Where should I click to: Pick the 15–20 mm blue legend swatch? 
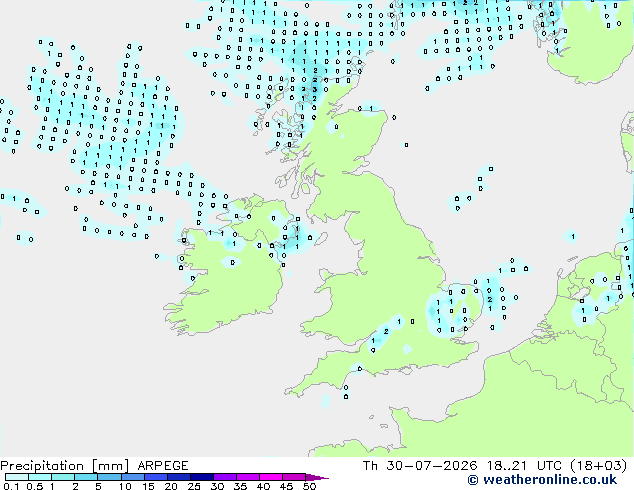click(x=155, y=477)
